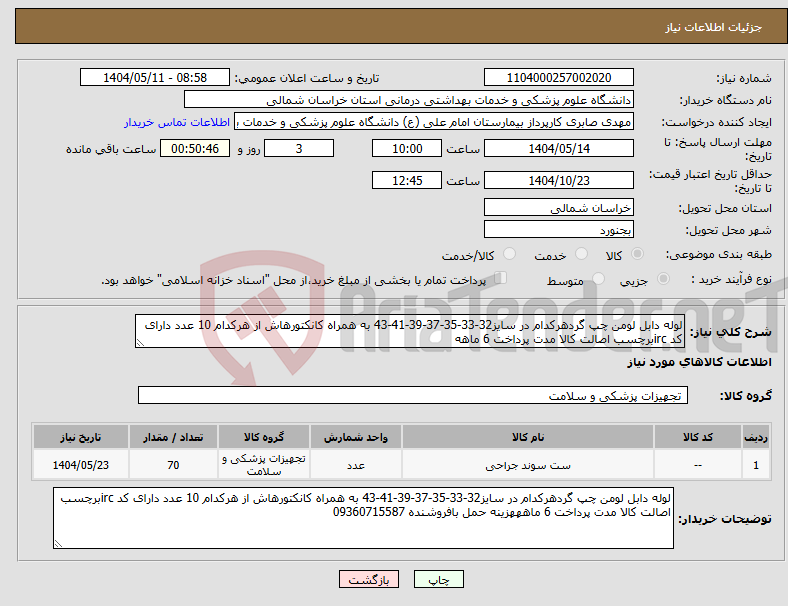
Task: Click the ردیف column header
Action: [x=755, y=437]
